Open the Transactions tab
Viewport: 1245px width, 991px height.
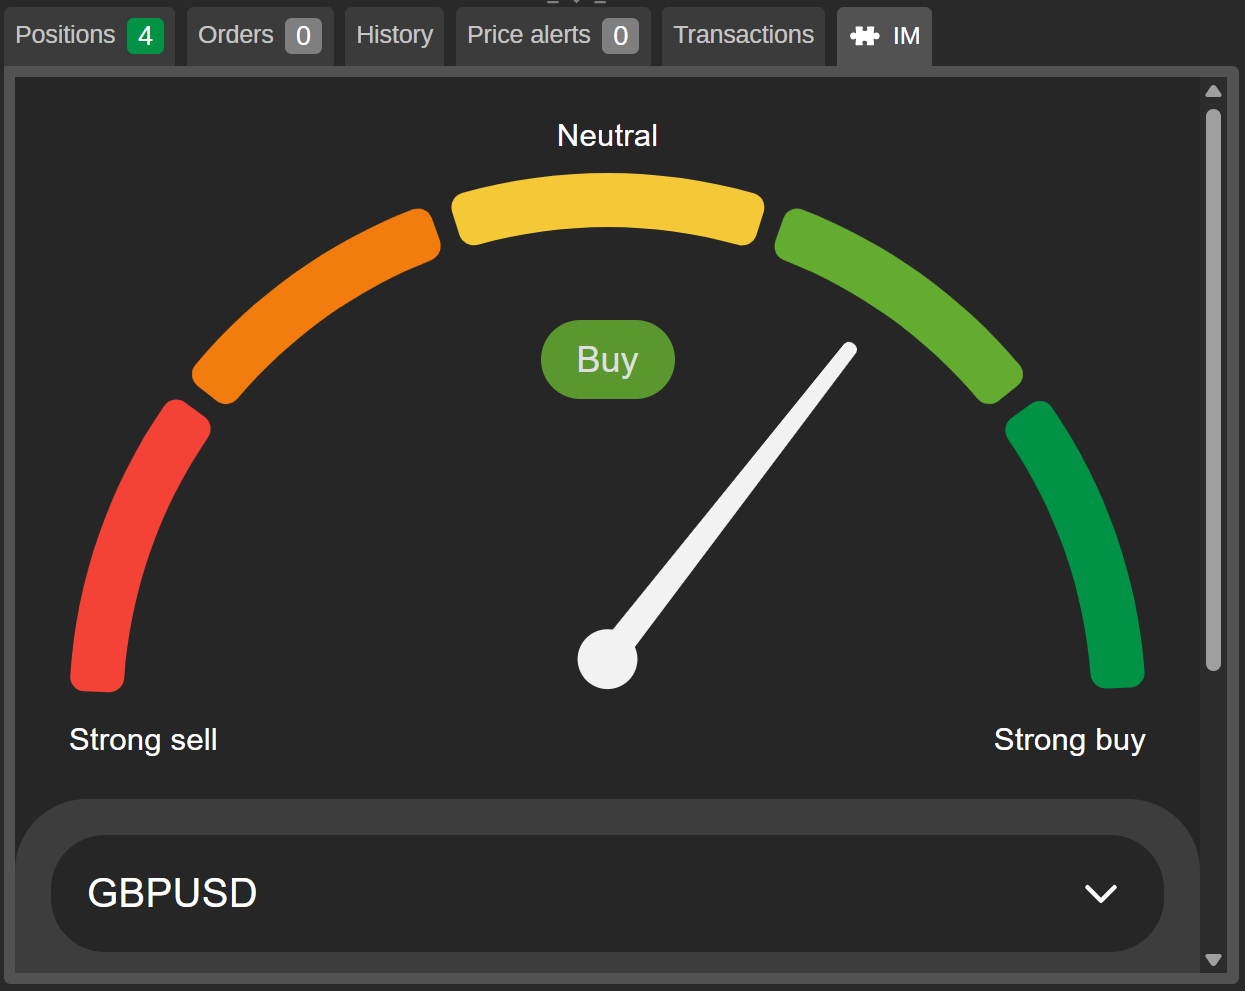(x=743, y=36)
